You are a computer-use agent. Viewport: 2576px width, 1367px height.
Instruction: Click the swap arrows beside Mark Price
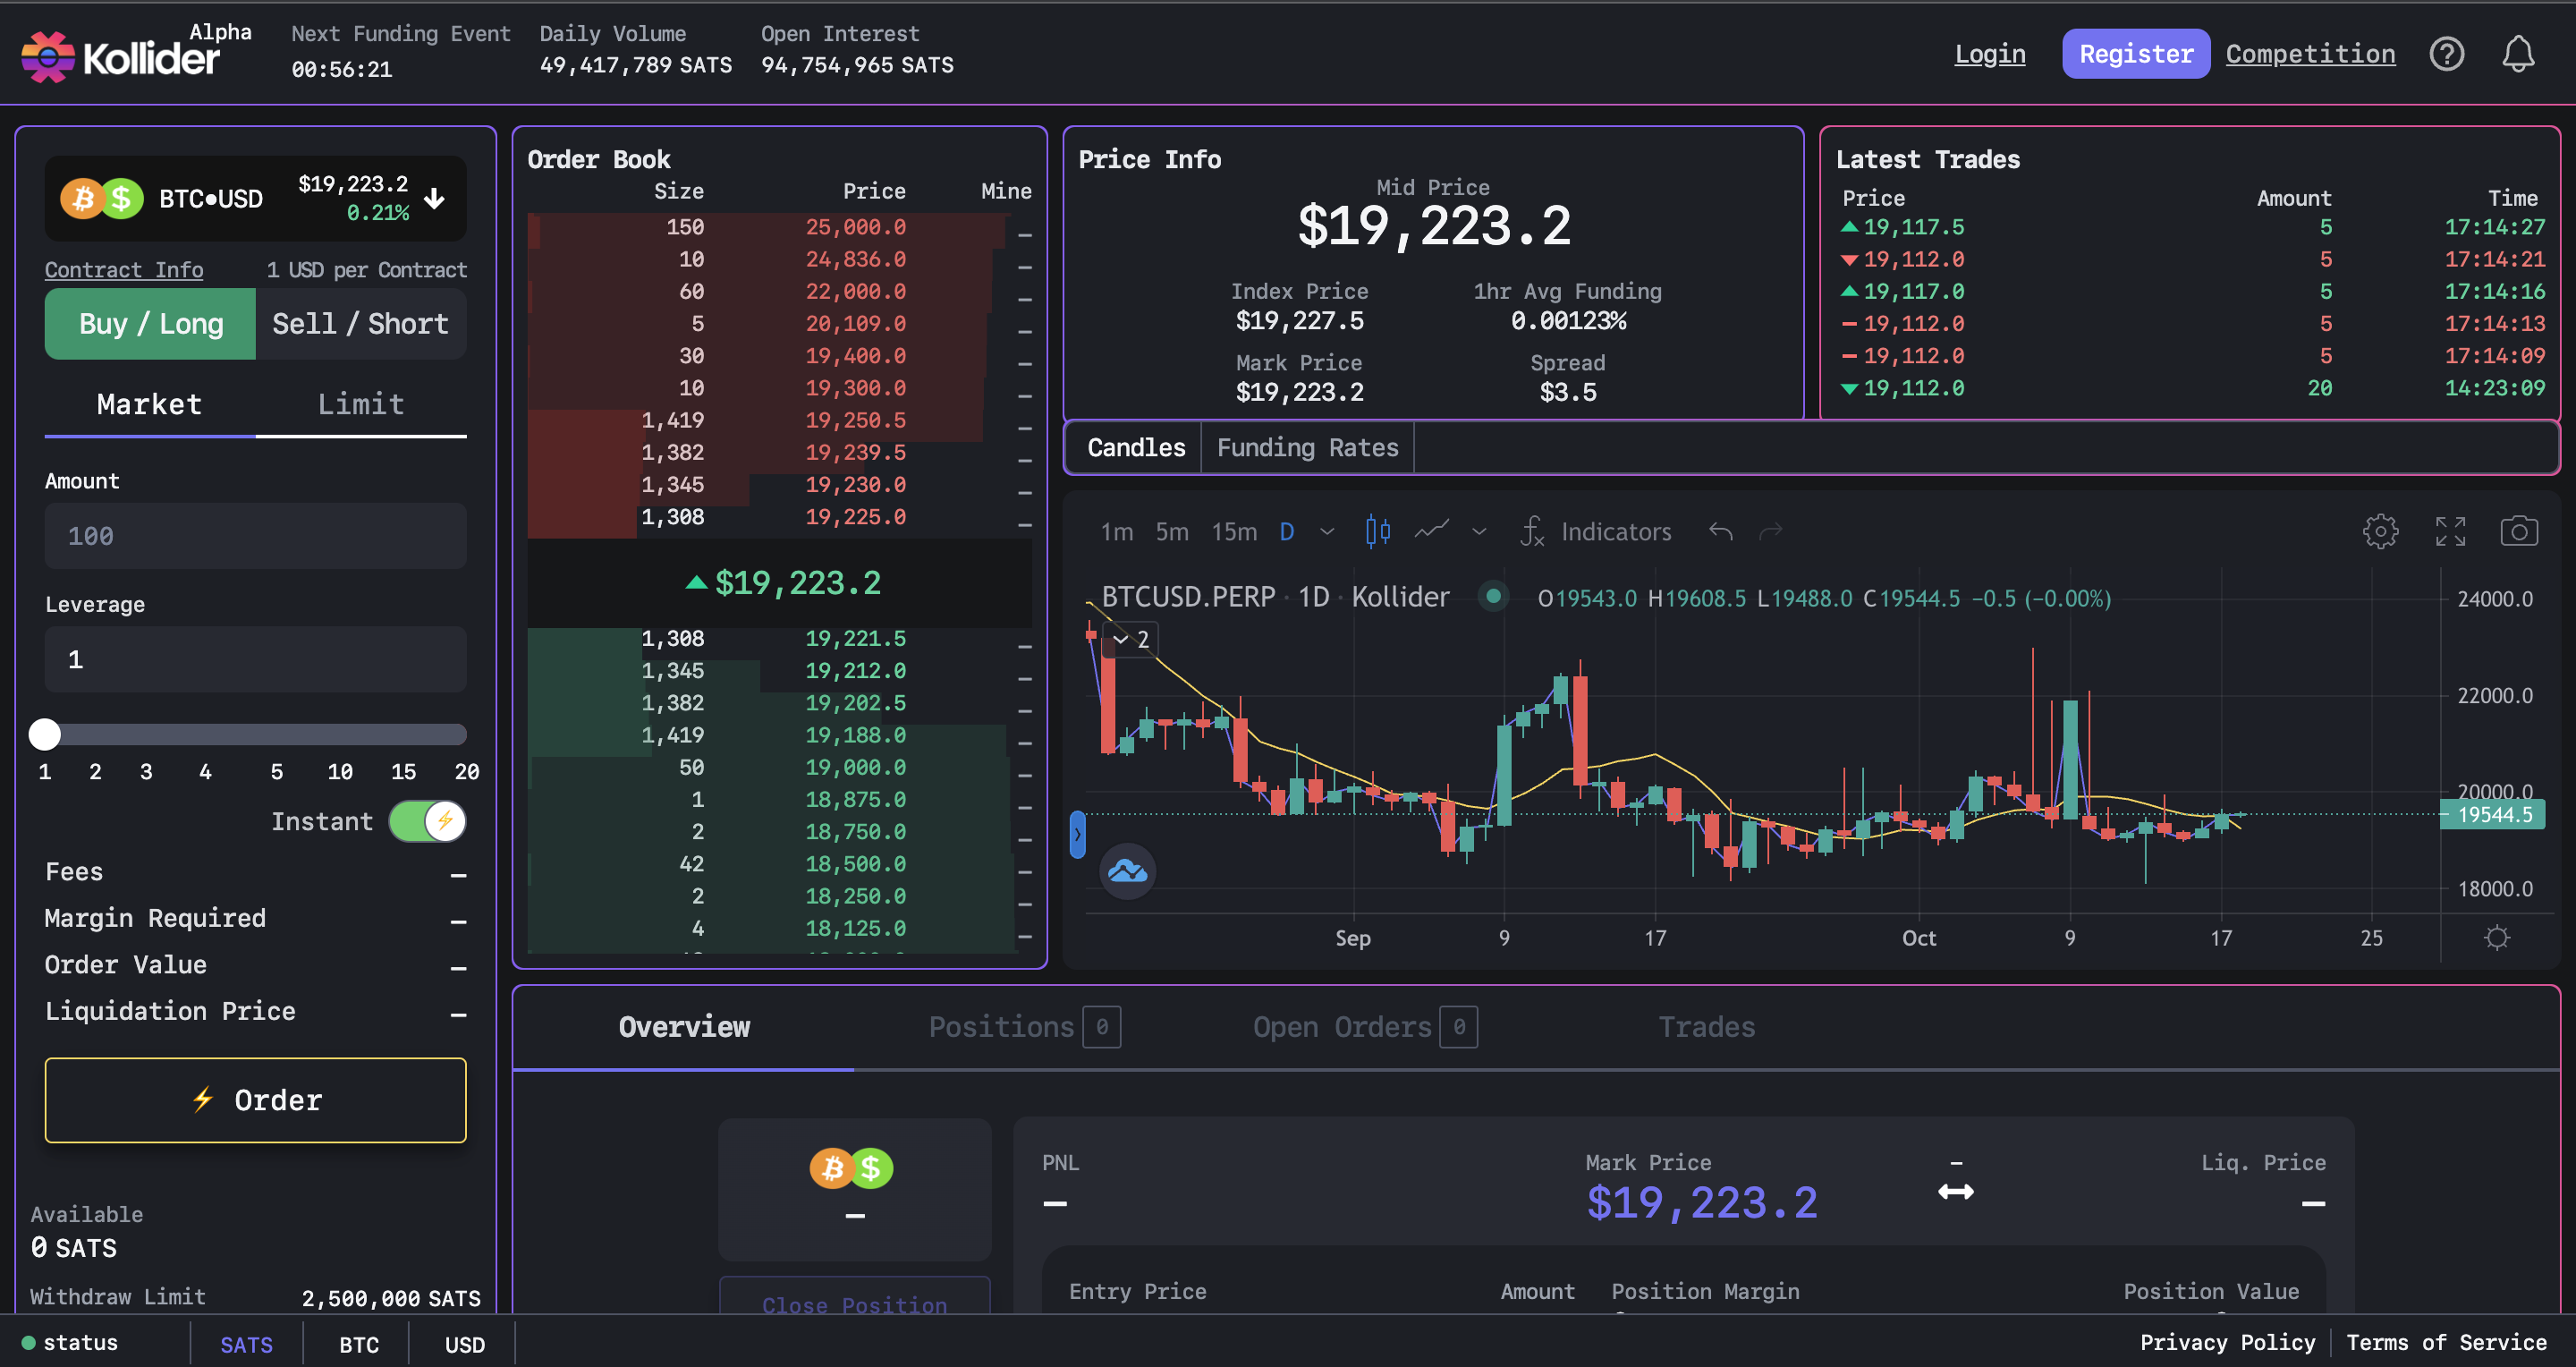pyautogui.click(x=1955, y=1191)
